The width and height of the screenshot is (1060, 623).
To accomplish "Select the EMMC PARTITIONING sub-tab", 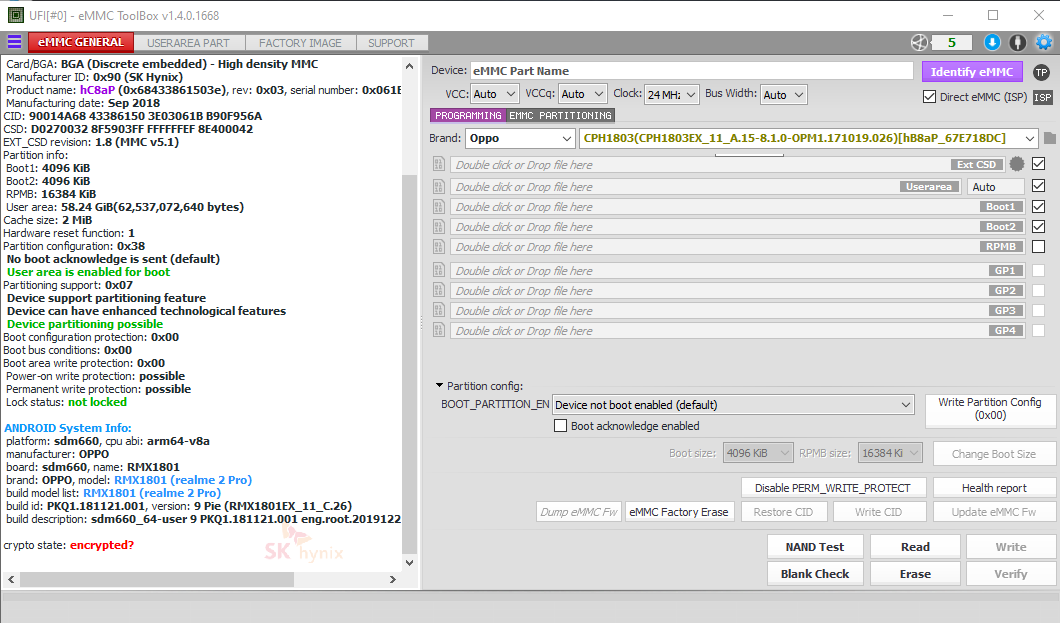I will (x=560, y=116).
